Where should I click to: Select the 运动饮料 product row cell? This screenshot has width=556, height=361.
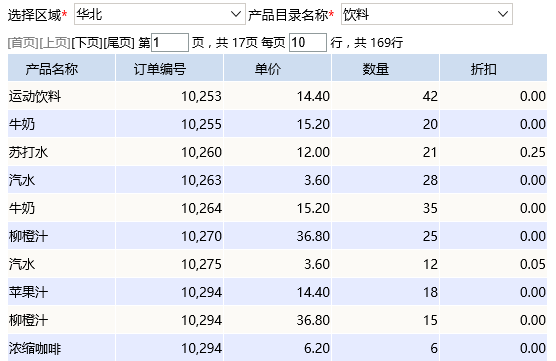coord(62,96)
